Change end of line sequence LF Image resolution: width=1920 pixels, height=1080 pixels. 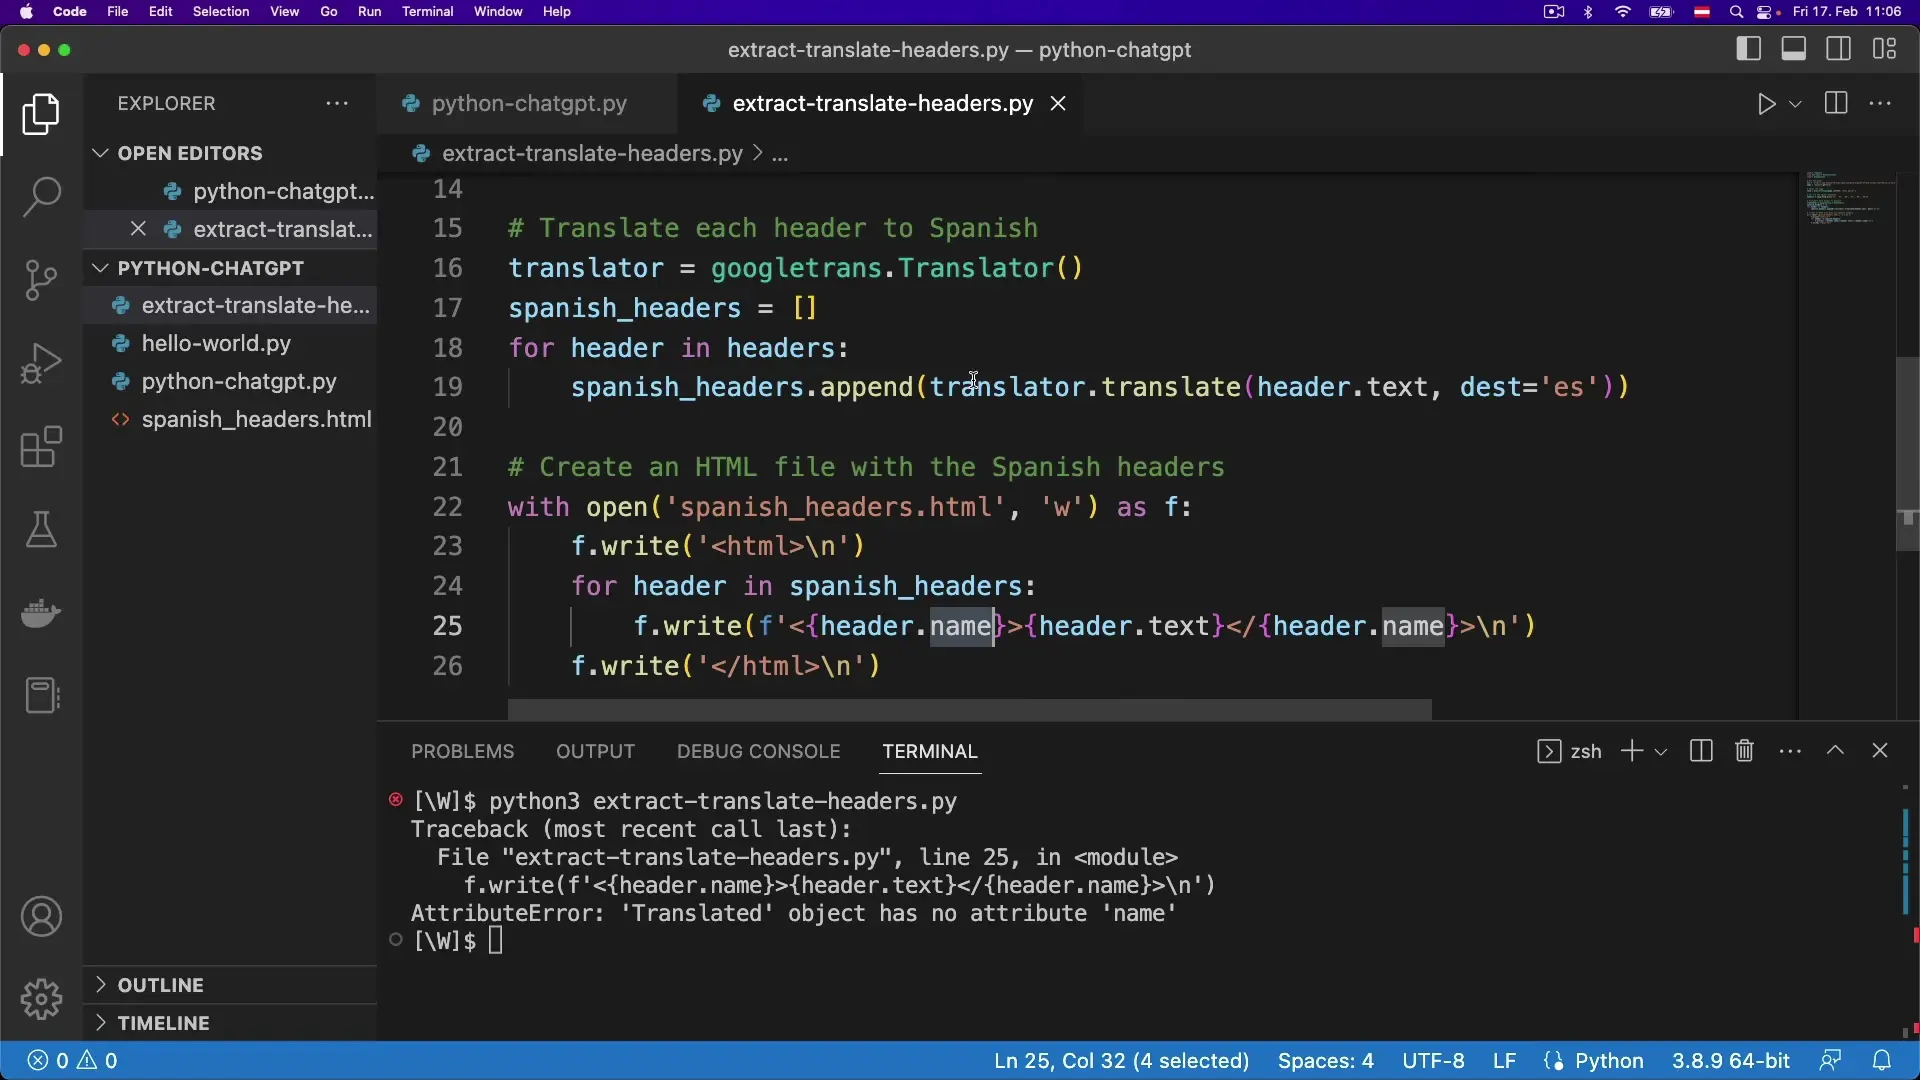tap(1505, 1061)
